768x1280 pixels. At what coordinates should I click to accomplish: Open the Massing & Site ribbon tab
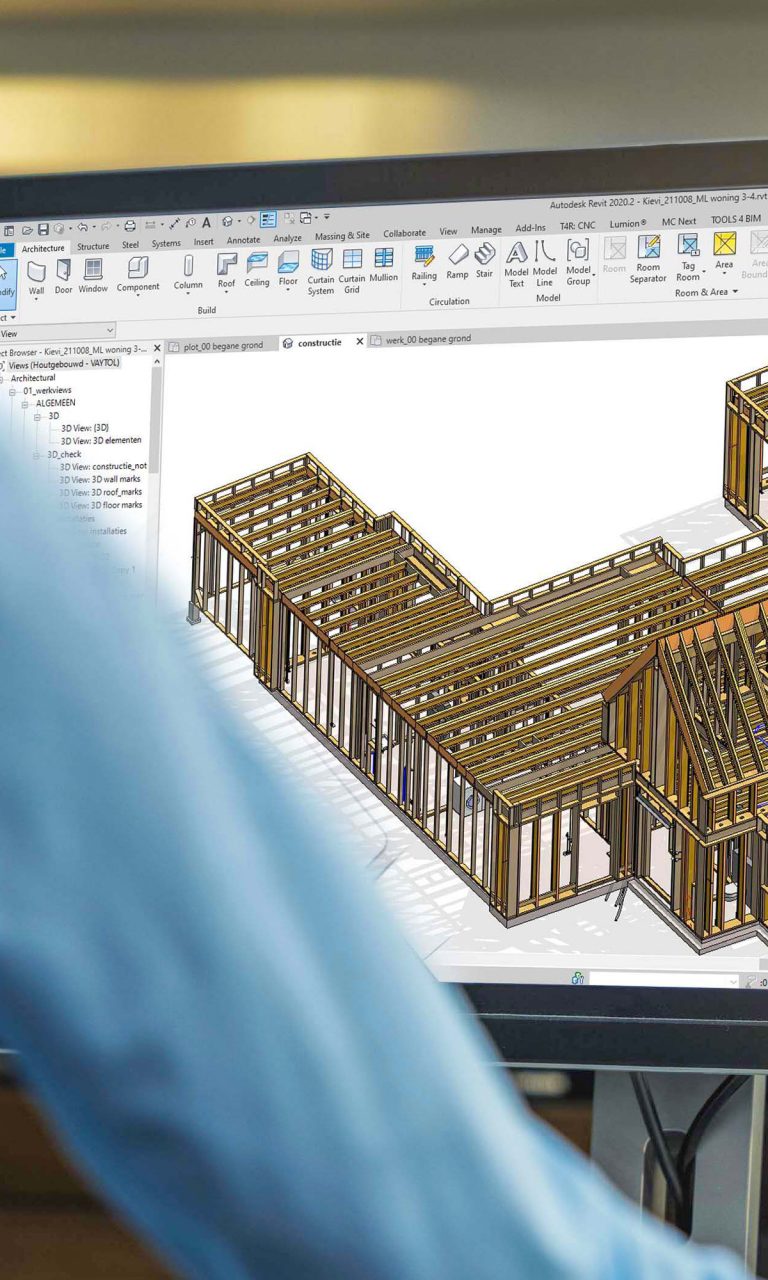point(342,236)
